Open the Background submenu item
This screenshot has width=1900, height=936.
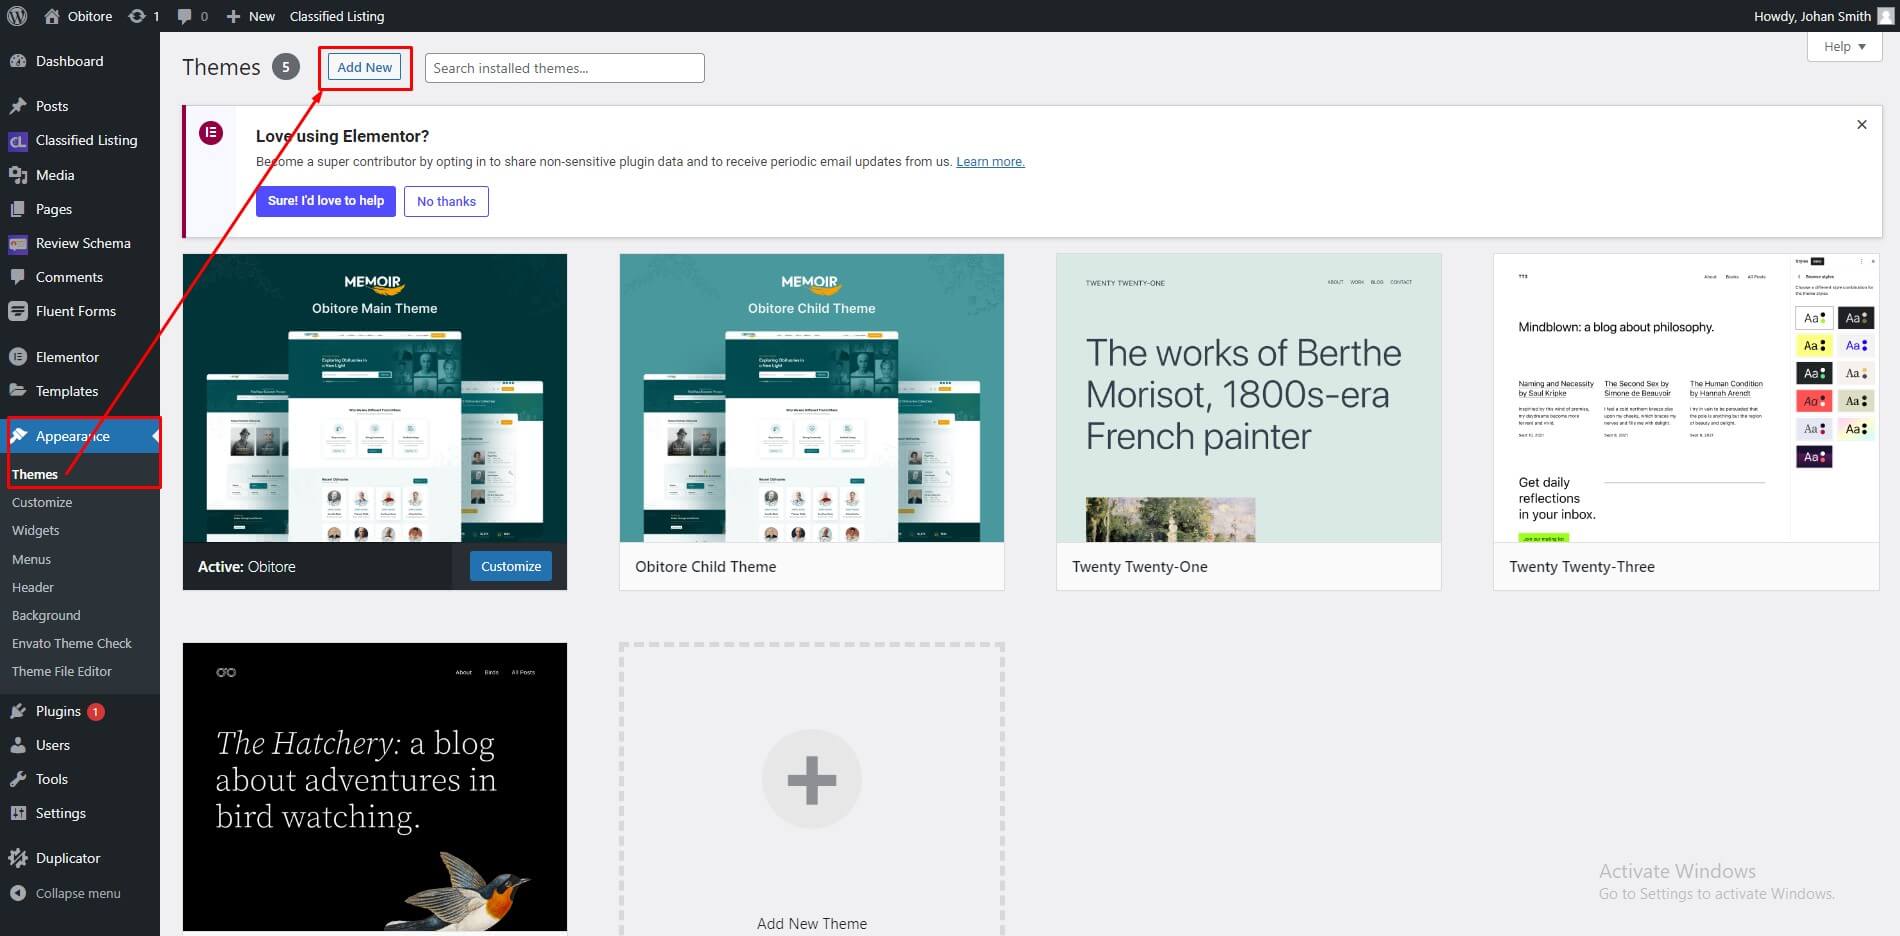tap(46, 615)
